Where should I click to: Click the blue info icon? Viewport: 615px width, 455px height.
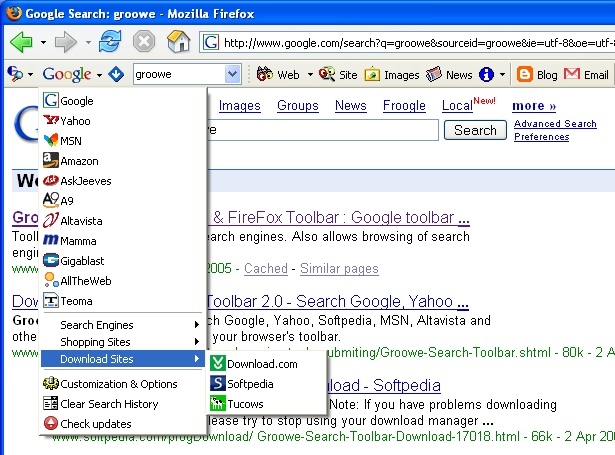pos(486,74)
